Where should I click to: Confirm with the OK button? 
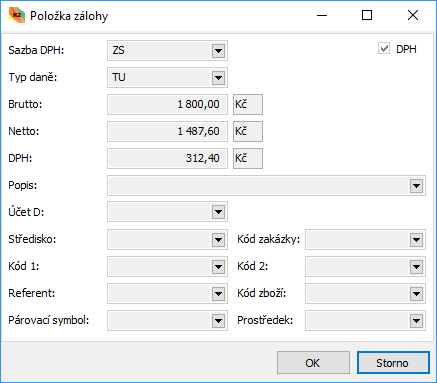[313, 363]
